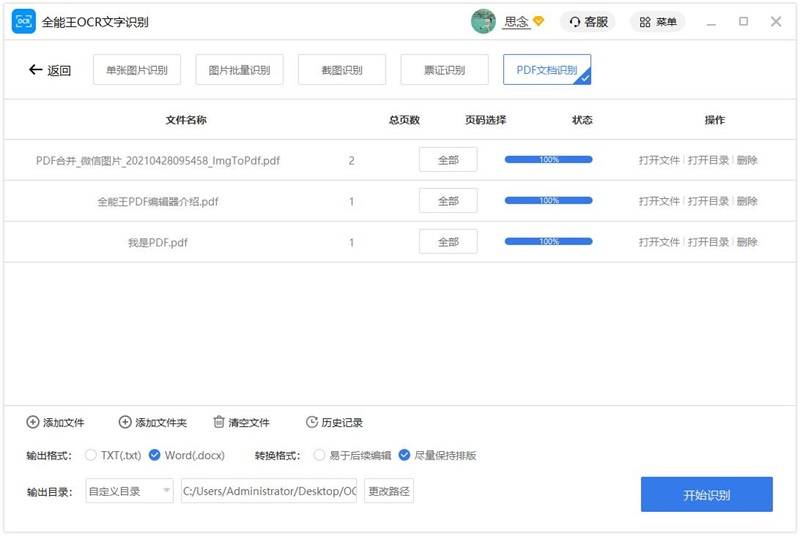Minimize the OCR window
Viewport: 800px width, 536px height.
tap(711, 22)
